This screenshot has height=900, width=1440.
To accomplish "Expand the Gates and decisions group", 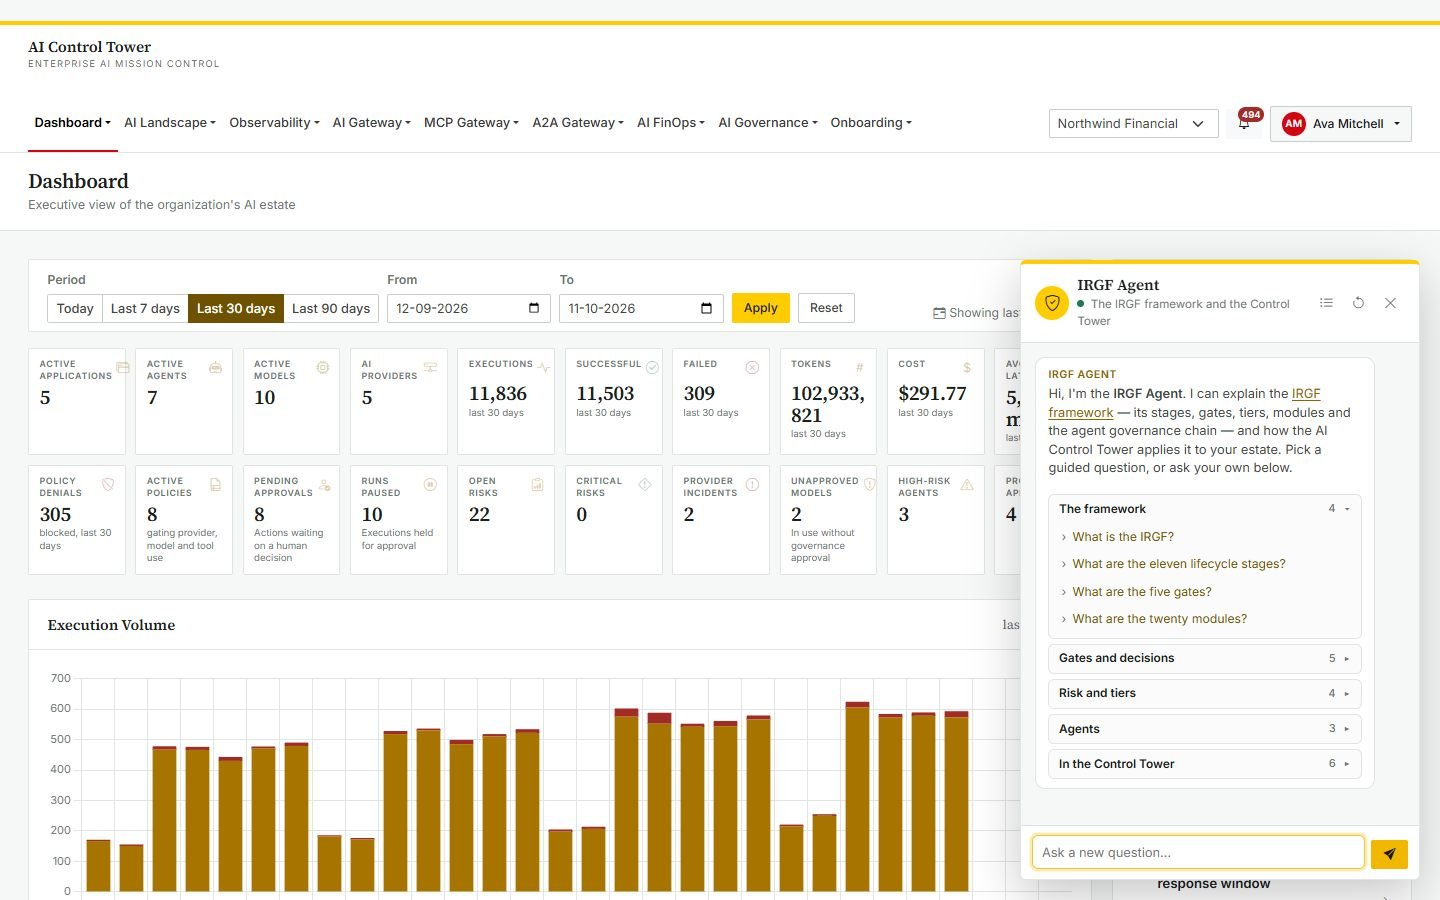I will [x=1205, y=658].
